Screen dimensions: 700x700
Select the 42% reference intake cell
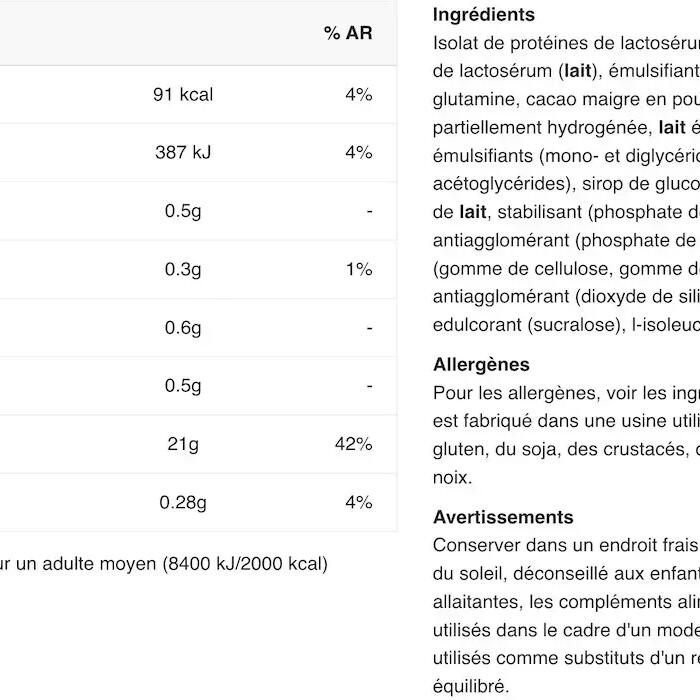tap(353, 444)
